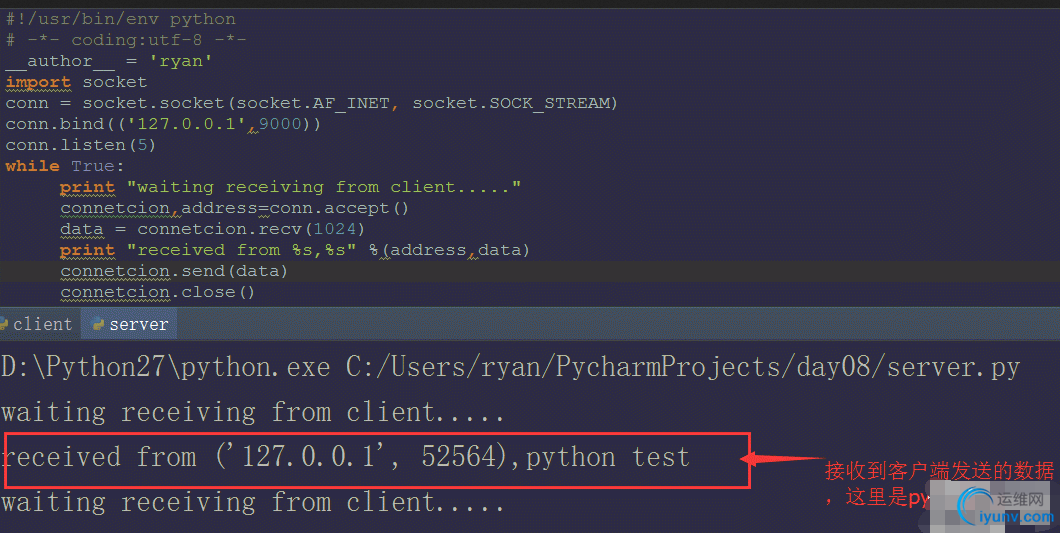The height and width of the screenshot is (533, 1060).
Task: Click the Python icon on client tab
Action: (4, 324)
